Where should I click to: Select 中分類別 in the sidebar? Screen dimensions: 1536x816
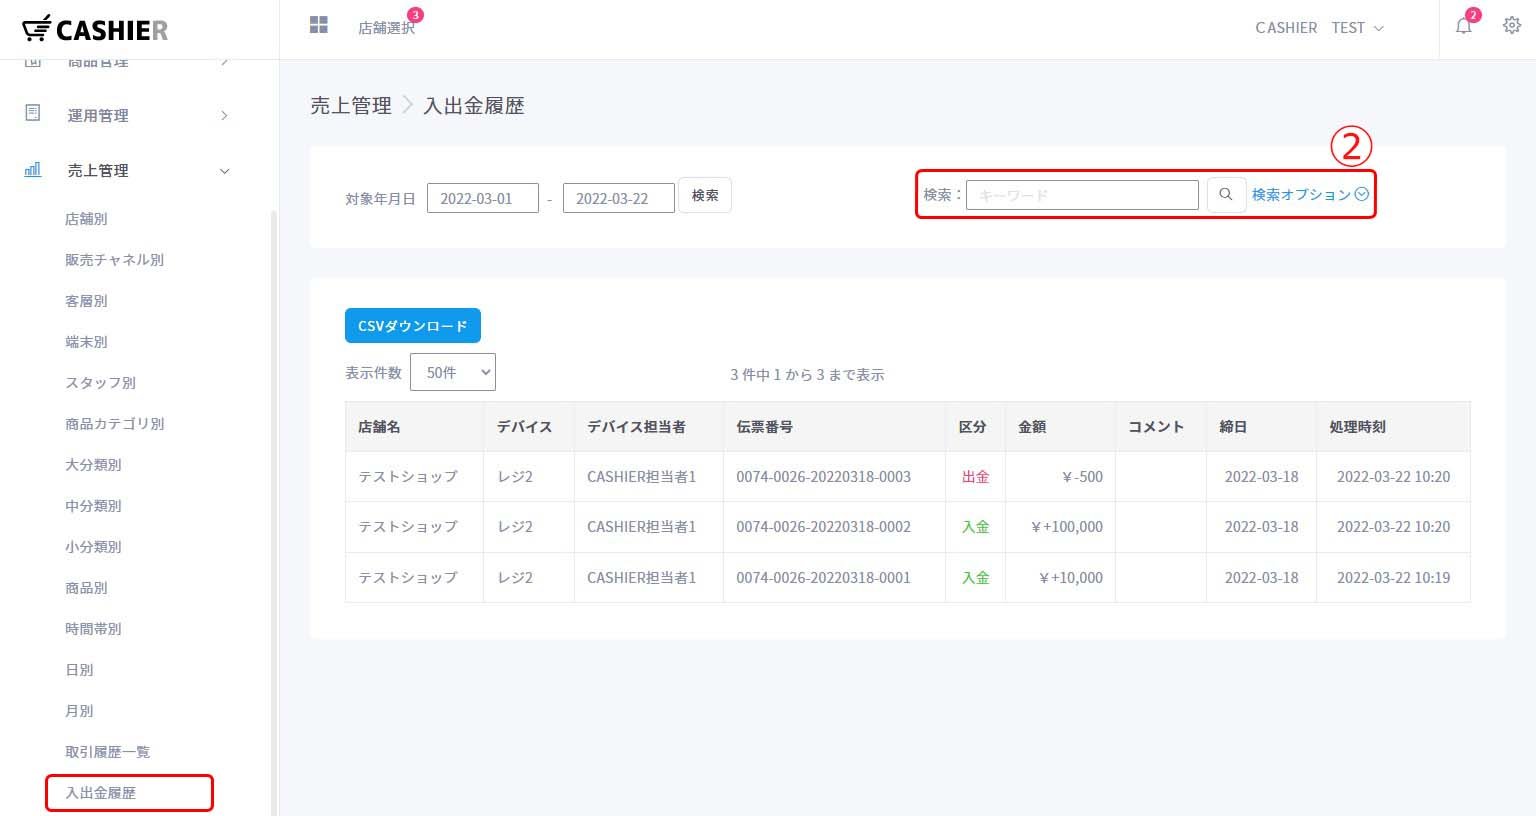click(93, 506)
